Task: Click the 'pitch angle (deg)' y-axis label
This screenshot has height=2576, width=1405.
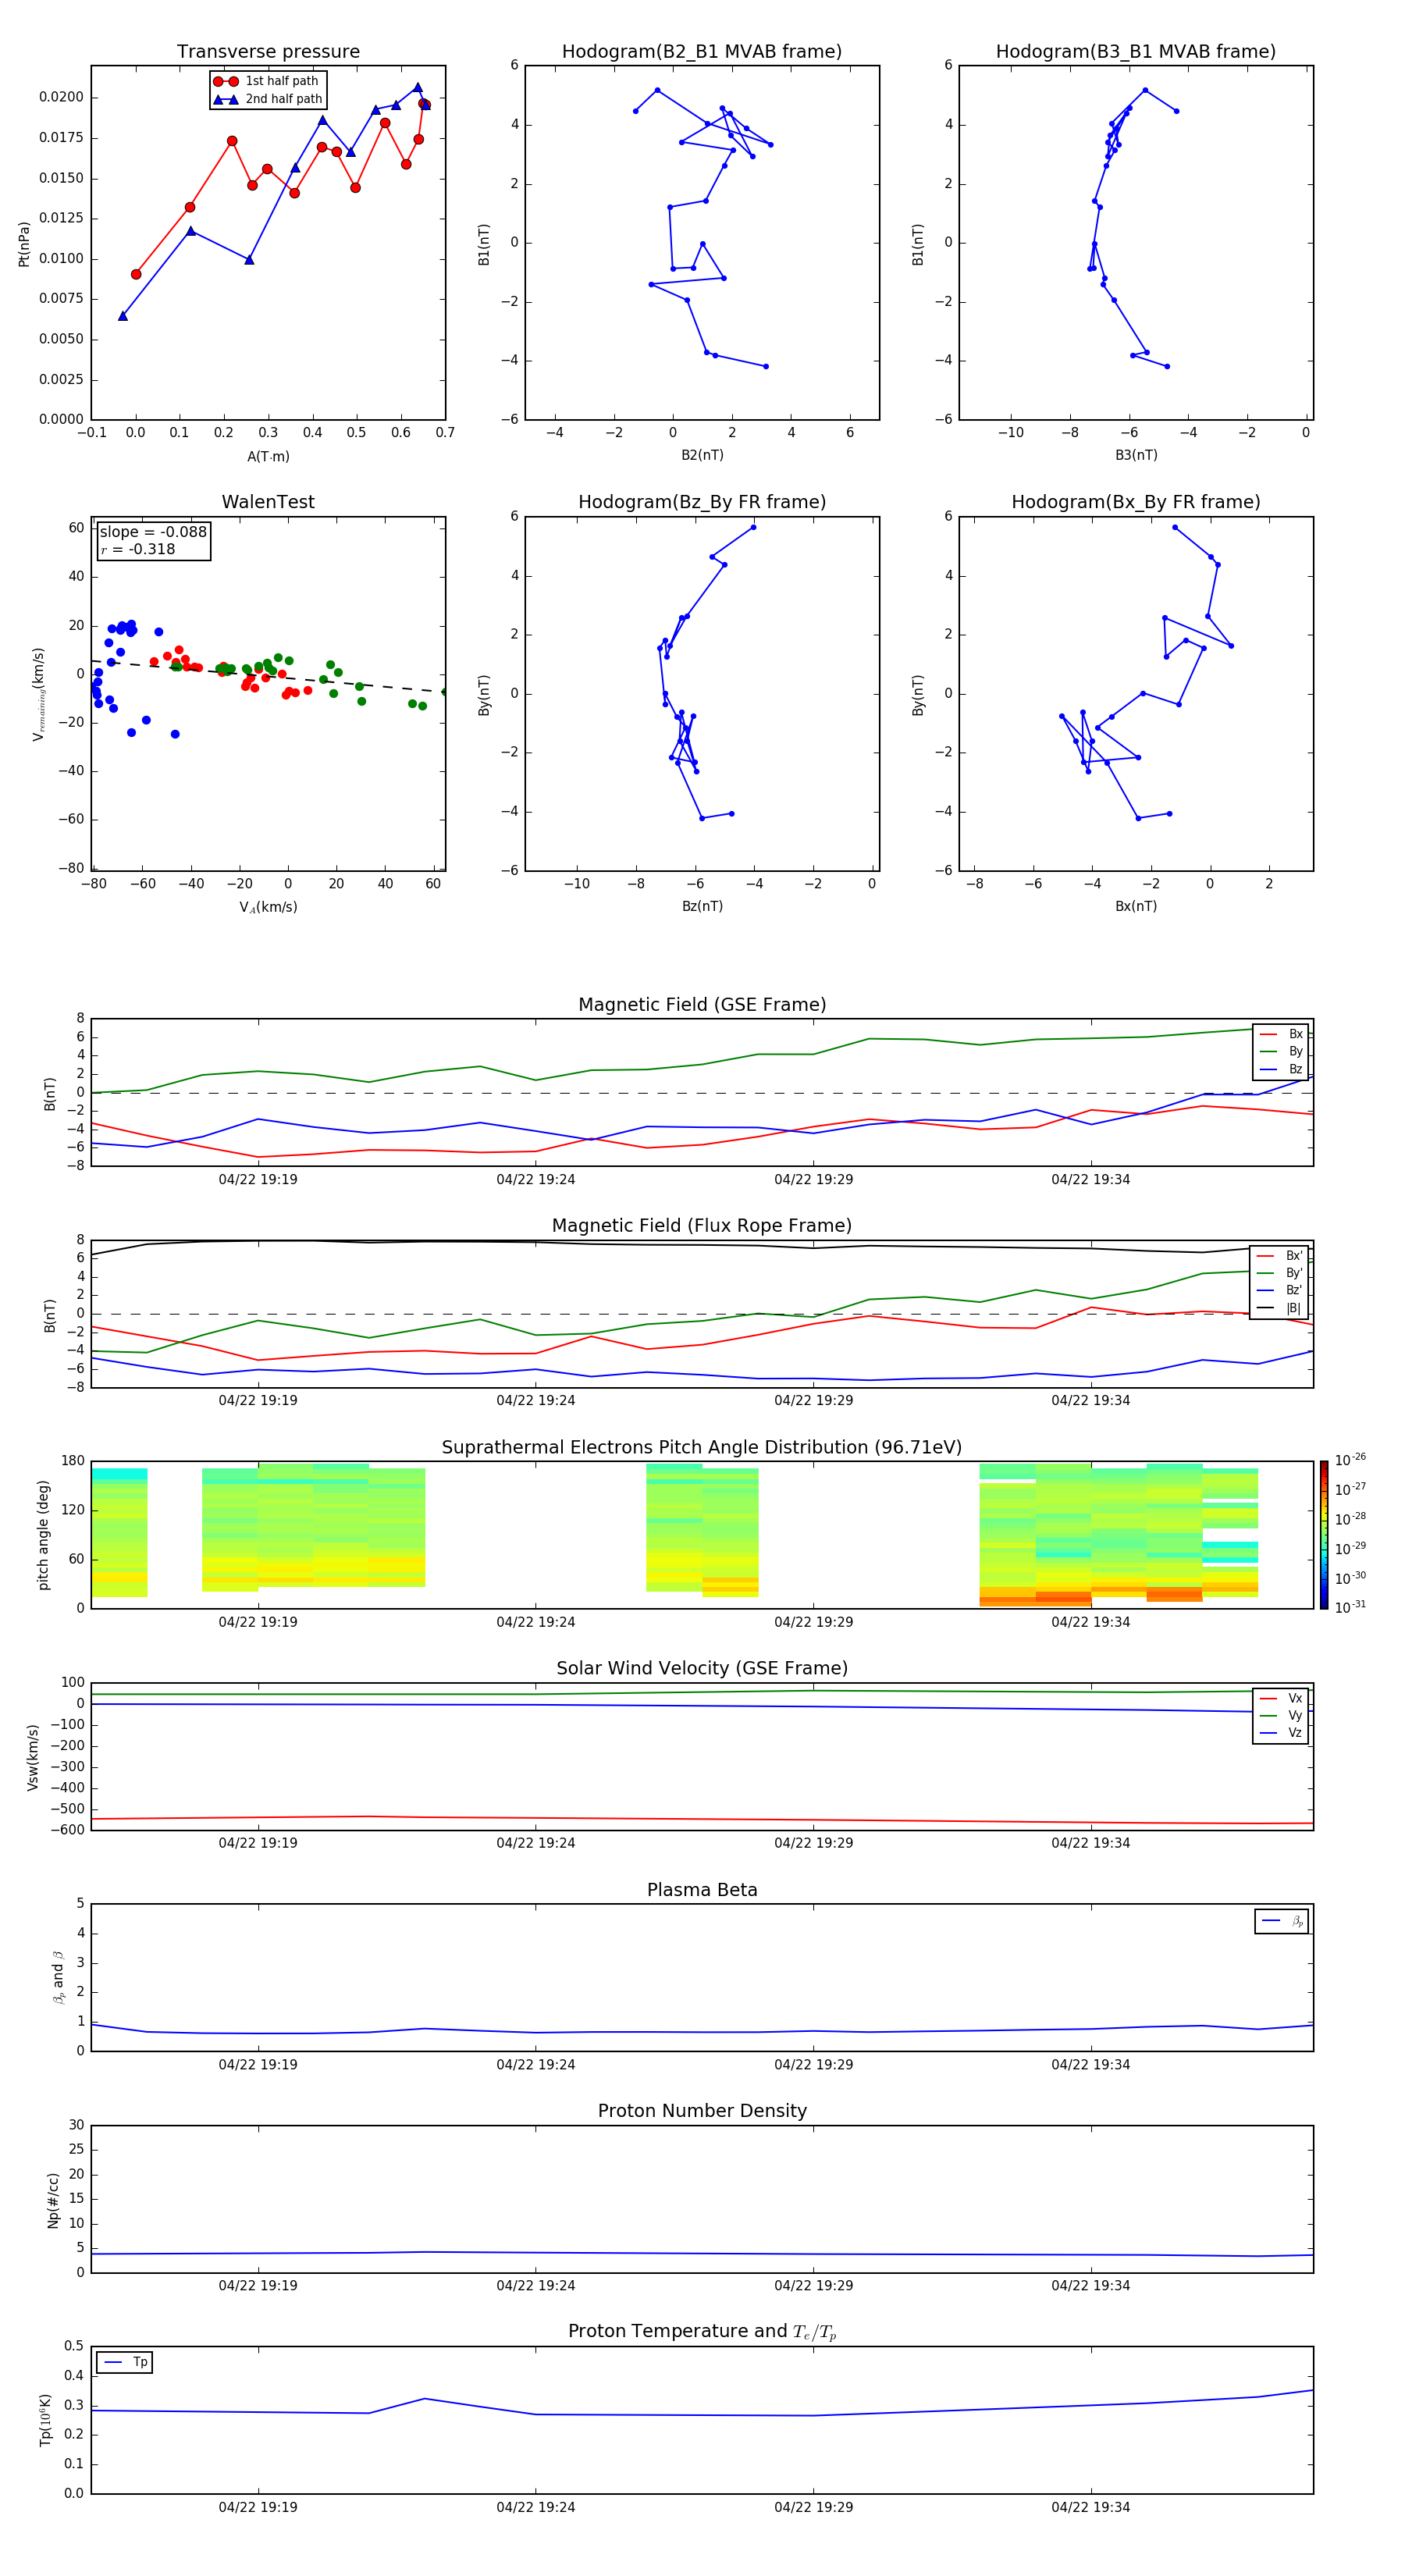Action: point(43,1535)
